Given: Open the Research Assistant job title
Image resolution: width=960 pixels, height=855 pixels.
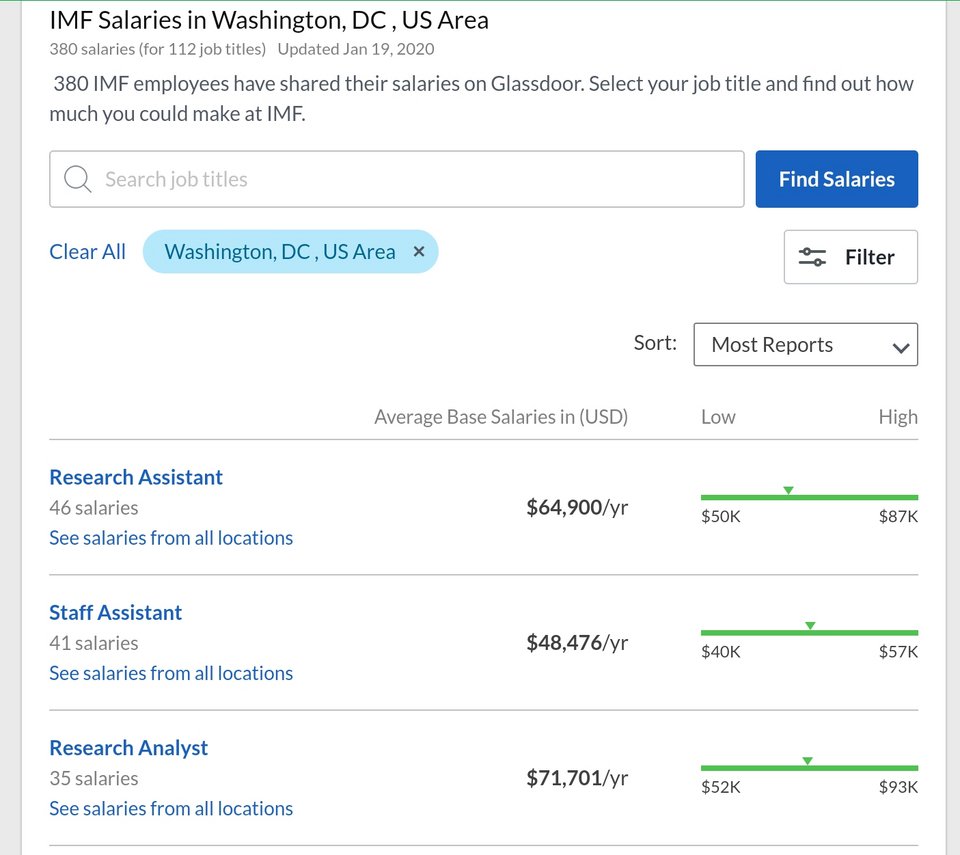Looking at the screenshot, I should pos(136,477).
